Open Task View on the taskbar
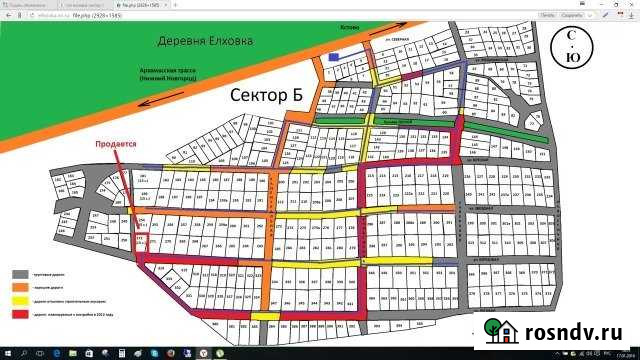The width and height of the screenshot is (640, 360). pyautogui.click(x=40, y=353)
